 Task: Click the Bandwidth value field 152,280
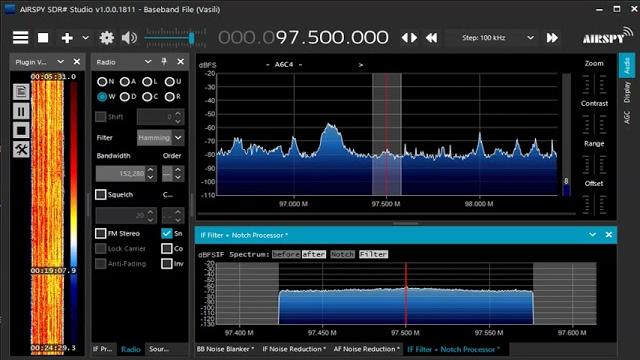click(x=121, y=174)
